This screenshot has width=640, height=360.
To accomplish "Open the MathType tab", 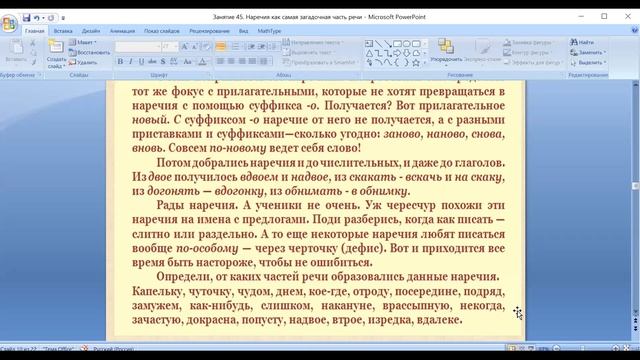I will (x=269, y=31).
